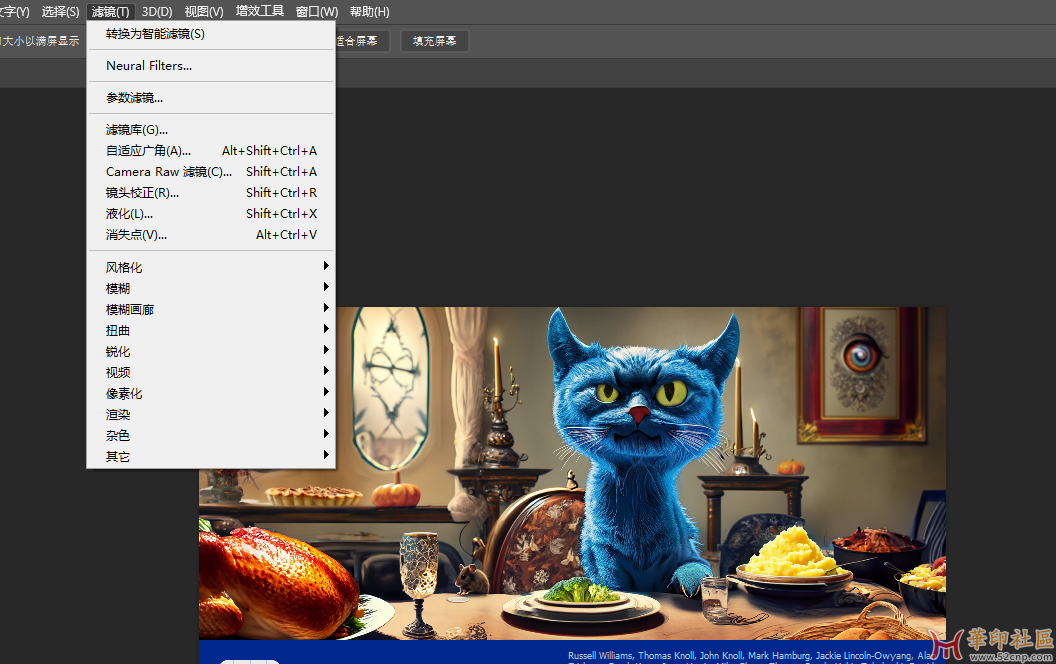The height and width of the screenshot is (664, 1056).
Task: Select 消失点(V) in the menu
Action: [x=136, y=235]
